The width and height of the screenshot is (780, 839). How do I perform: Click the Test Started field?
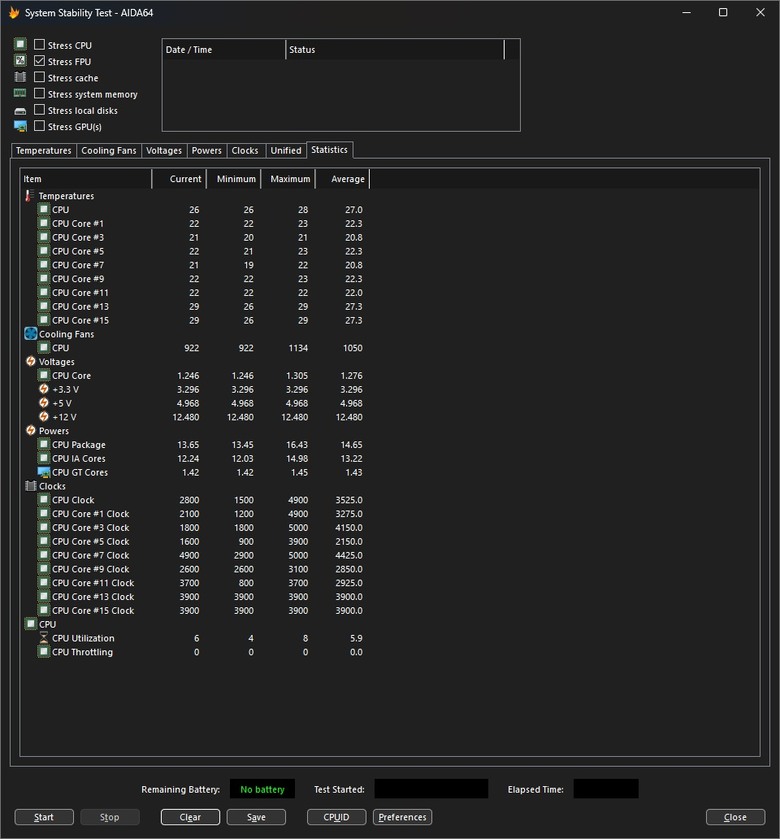(431, 789)
